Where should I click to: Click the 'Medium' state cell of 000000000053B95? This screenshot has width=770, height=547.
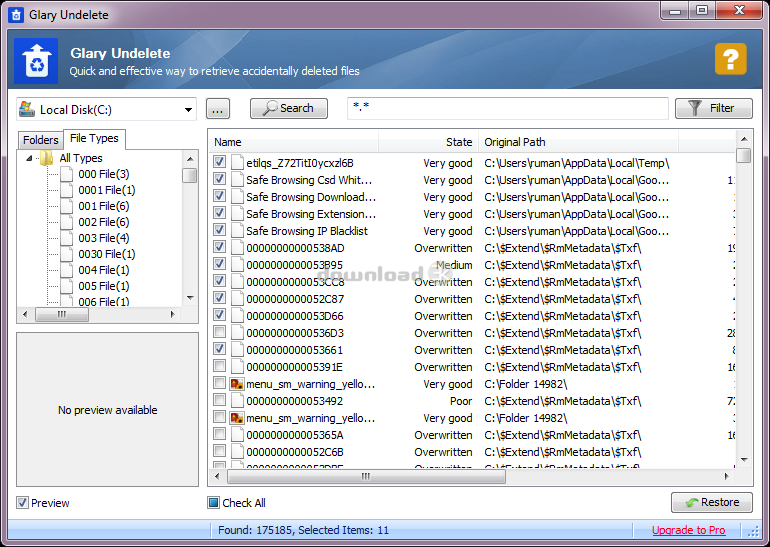pos(454,265)
